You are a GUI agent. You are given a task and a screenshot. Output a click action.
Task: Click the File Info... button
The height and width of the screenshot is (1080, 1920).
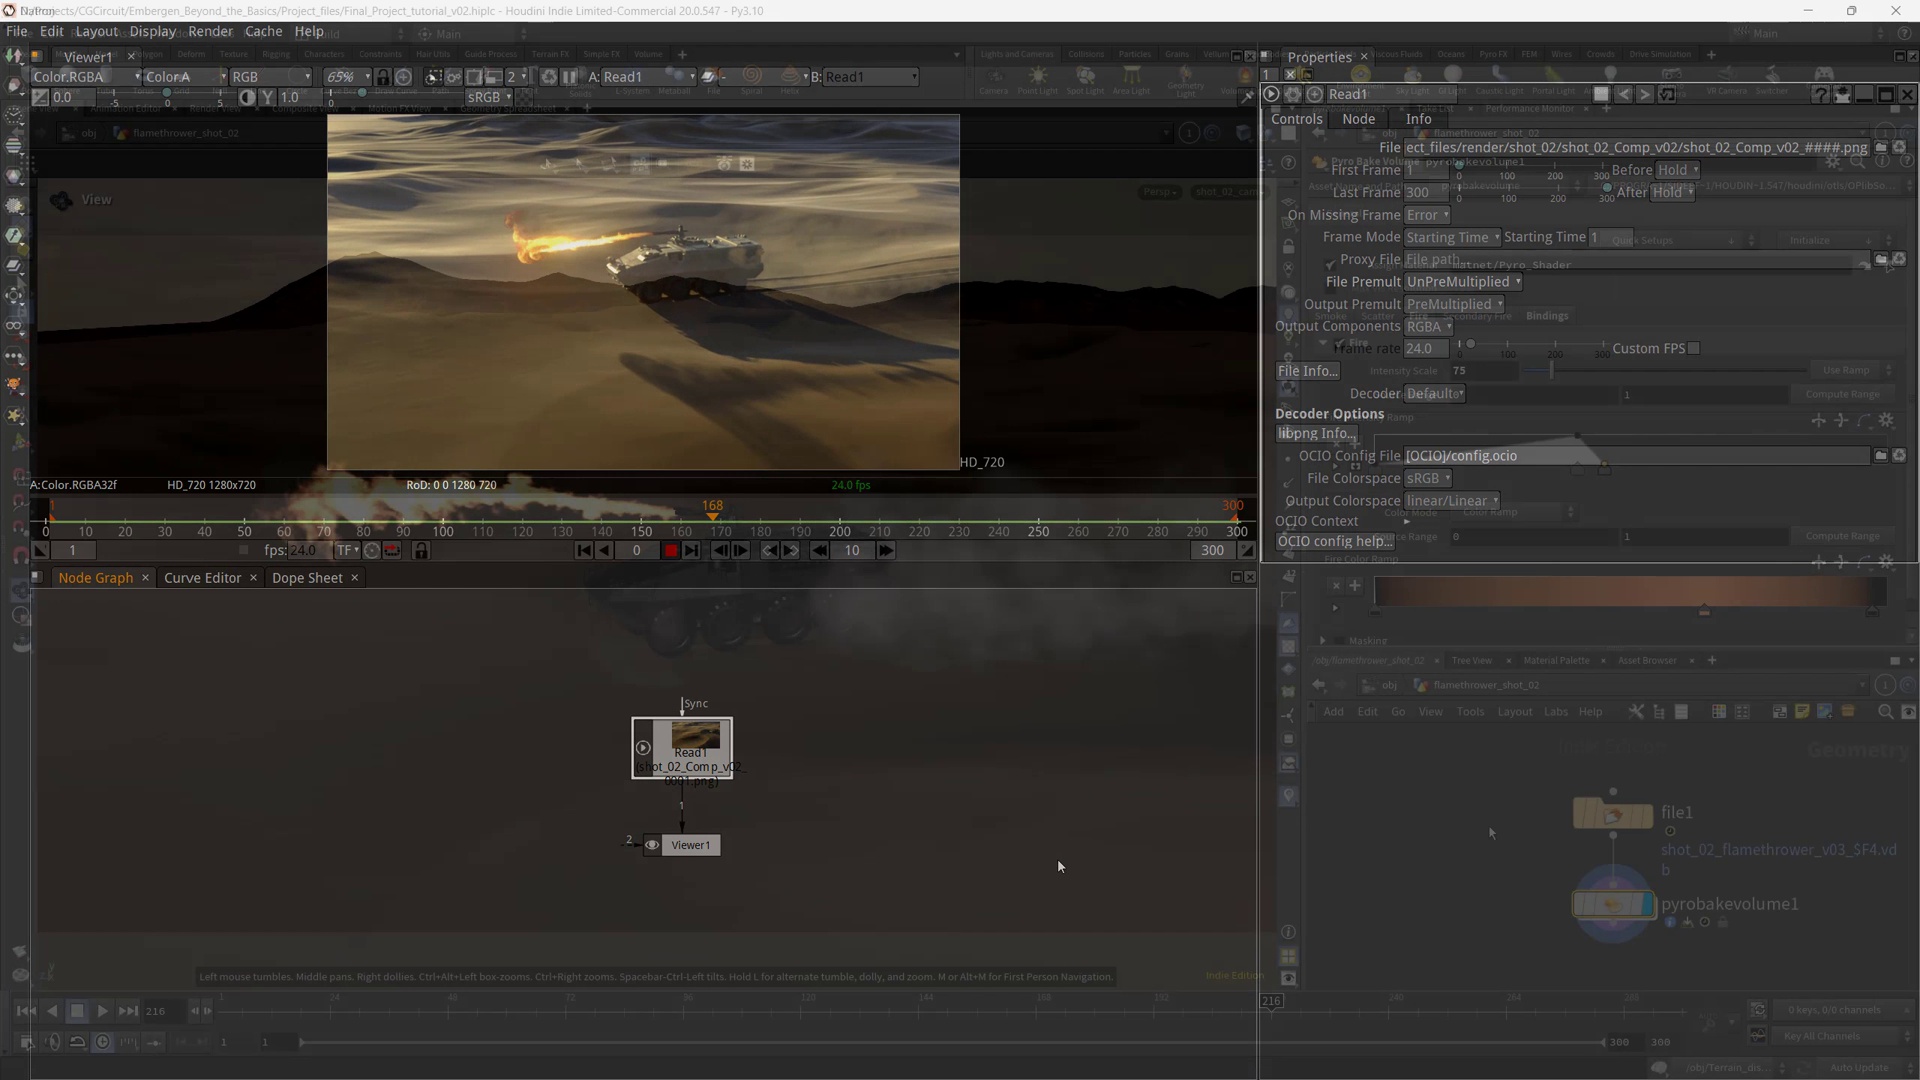pyautogui.click(x=1307, y=371)
